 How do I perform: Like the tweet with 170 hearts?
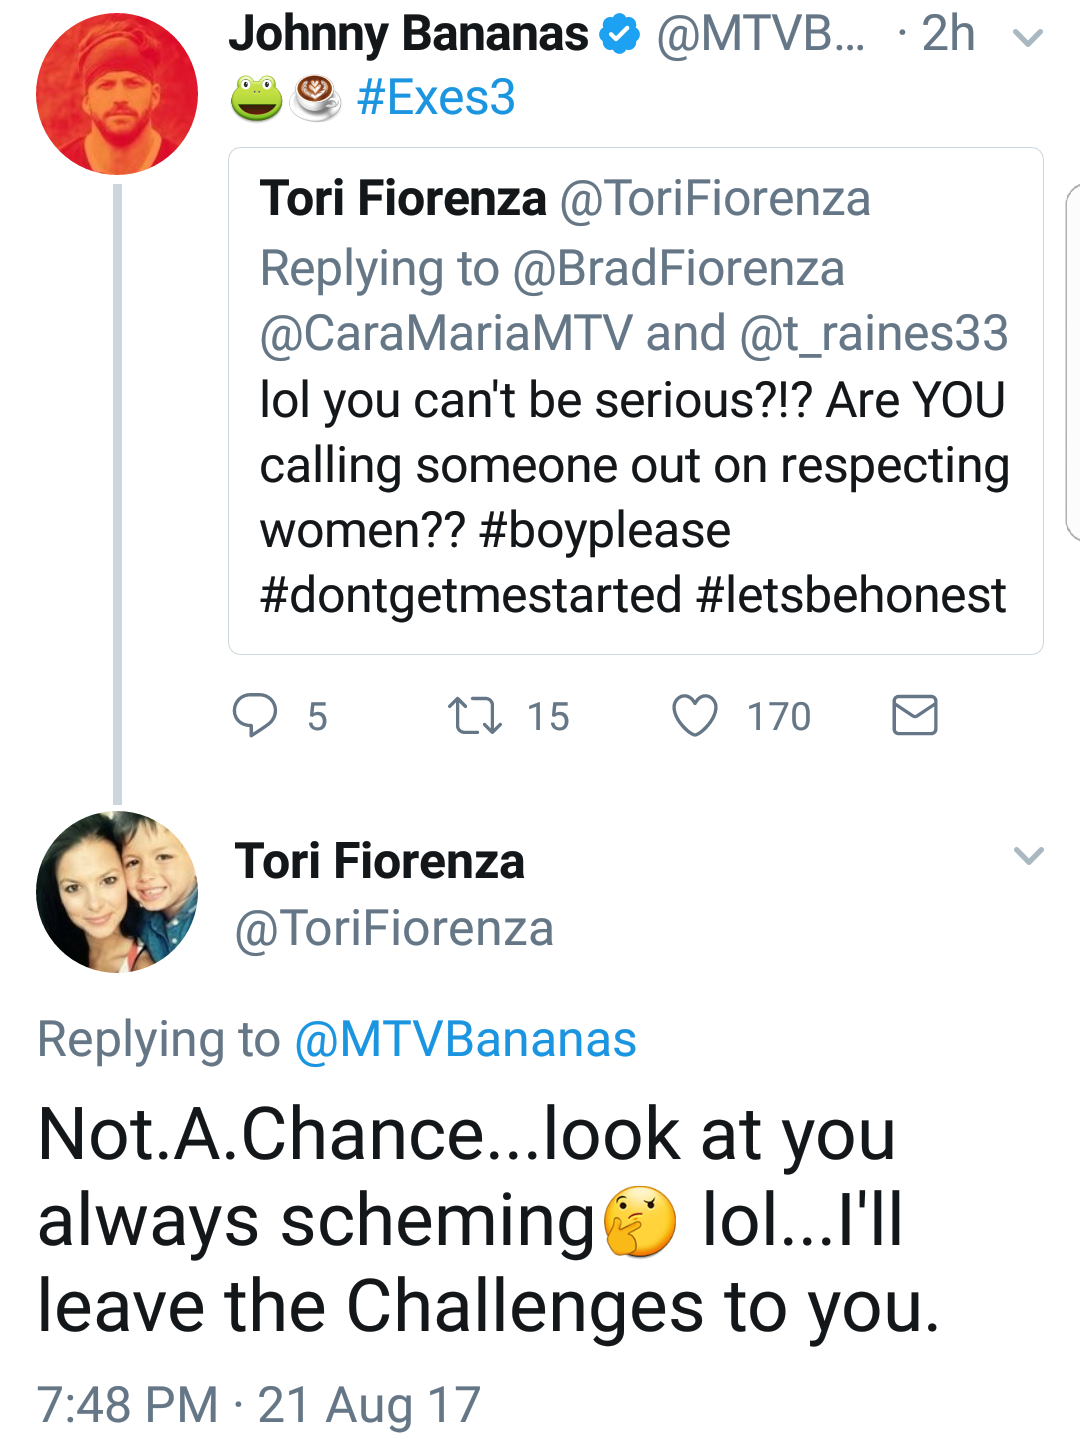pyautogui.click(x=695, y=716)
